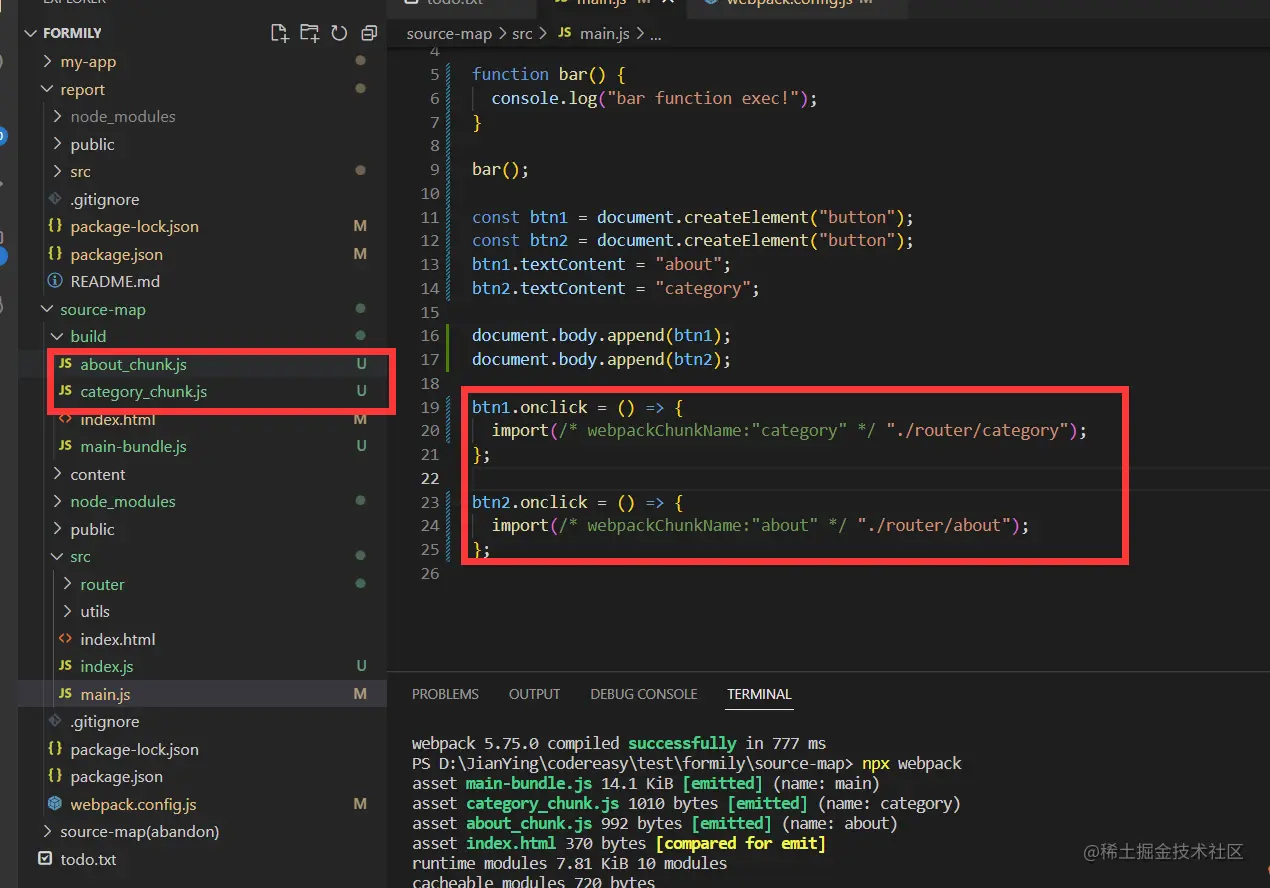Switch to the PROBLEMS panel tab
The height and width of the screenshot is (888, 1270).
(x=445, y=694)
